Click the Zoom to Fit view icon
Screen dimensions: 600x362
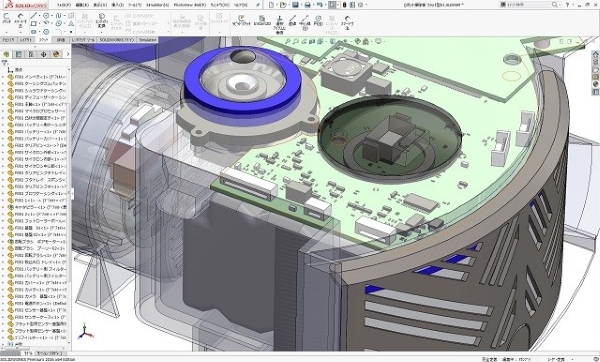pos(288,41)
